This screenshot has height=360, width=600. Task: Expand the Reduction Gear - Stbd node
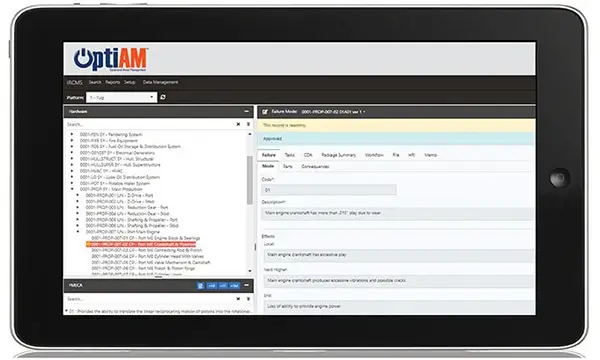tap(78, 213)
